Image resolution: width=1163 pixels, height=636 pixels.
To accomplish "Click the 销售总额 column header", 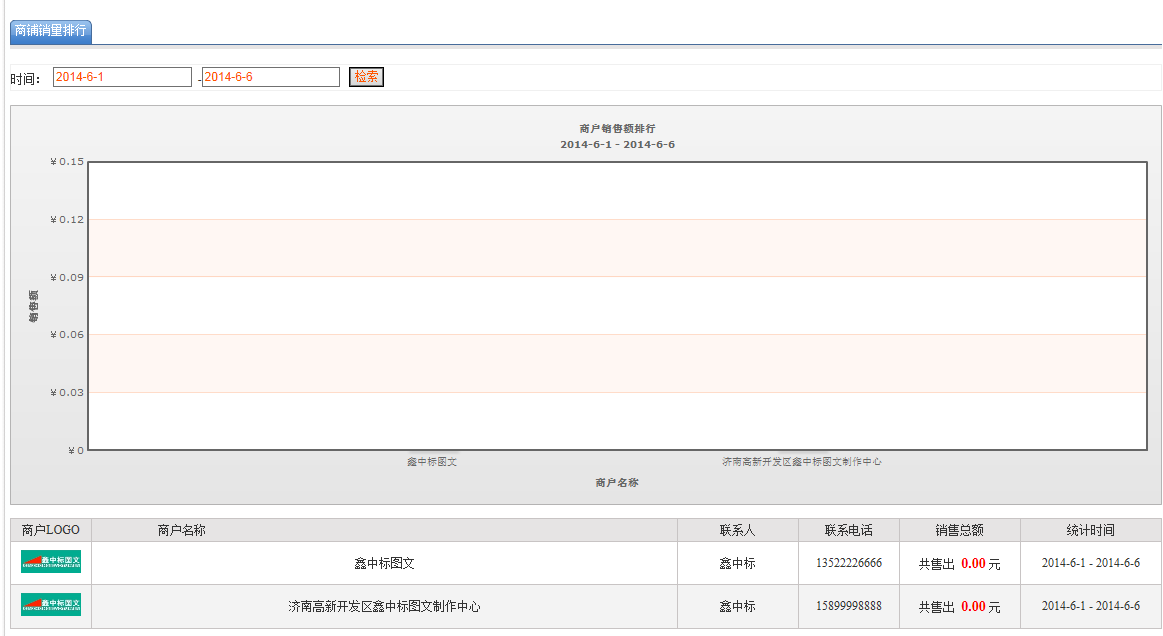I will coord(959,530).
